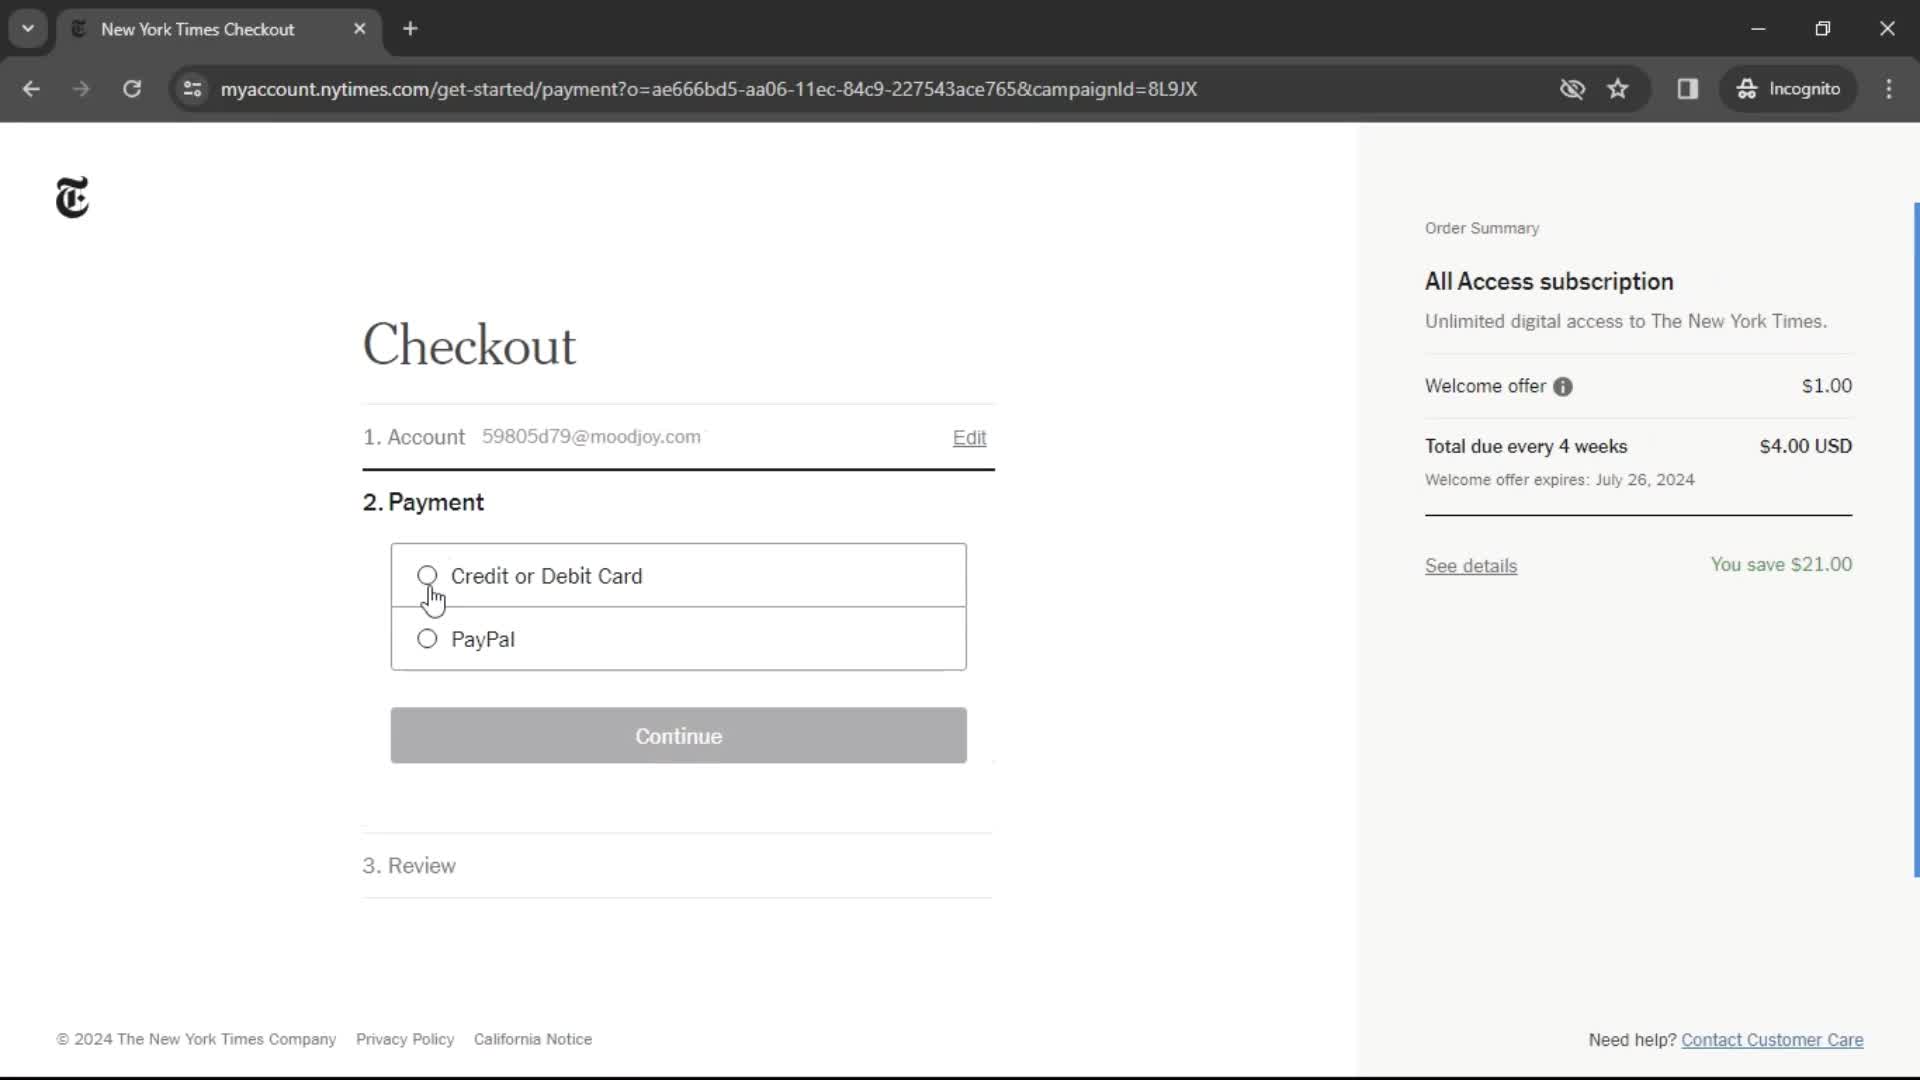Open a new browser tab

[x=410, y=29]
